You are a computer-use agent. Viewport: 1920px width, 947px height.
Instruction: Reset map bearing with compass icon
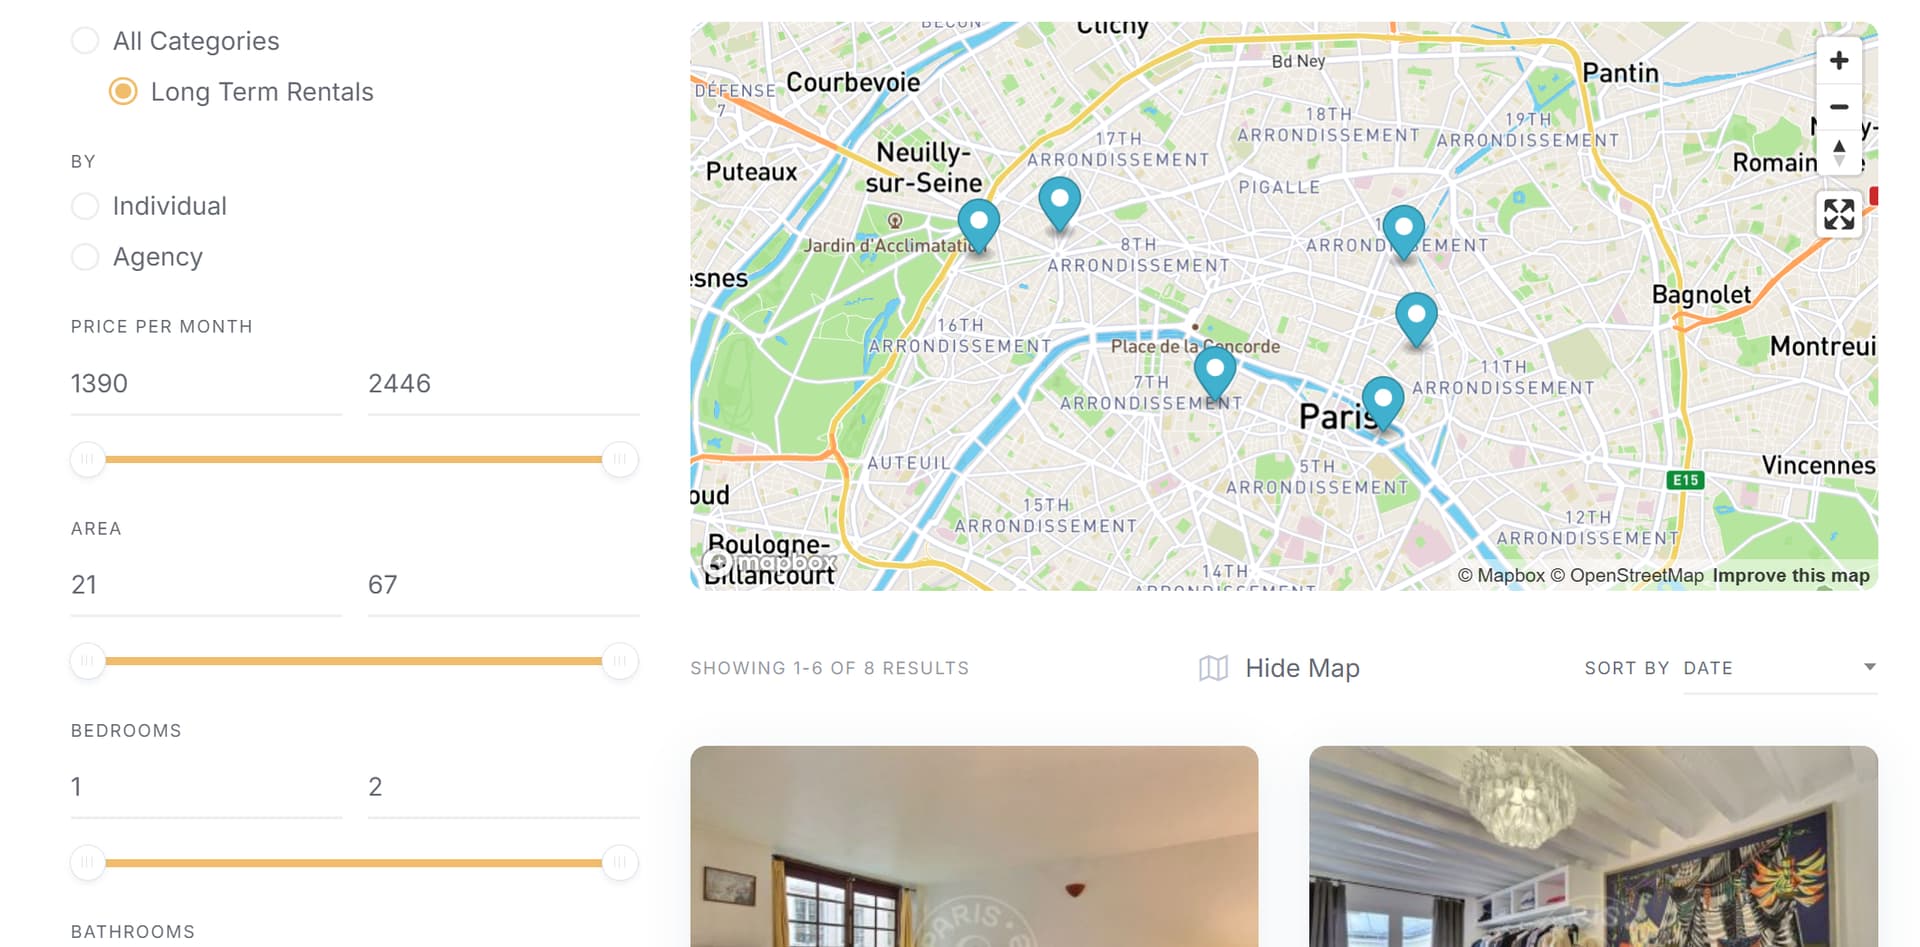click(1838, 153)
